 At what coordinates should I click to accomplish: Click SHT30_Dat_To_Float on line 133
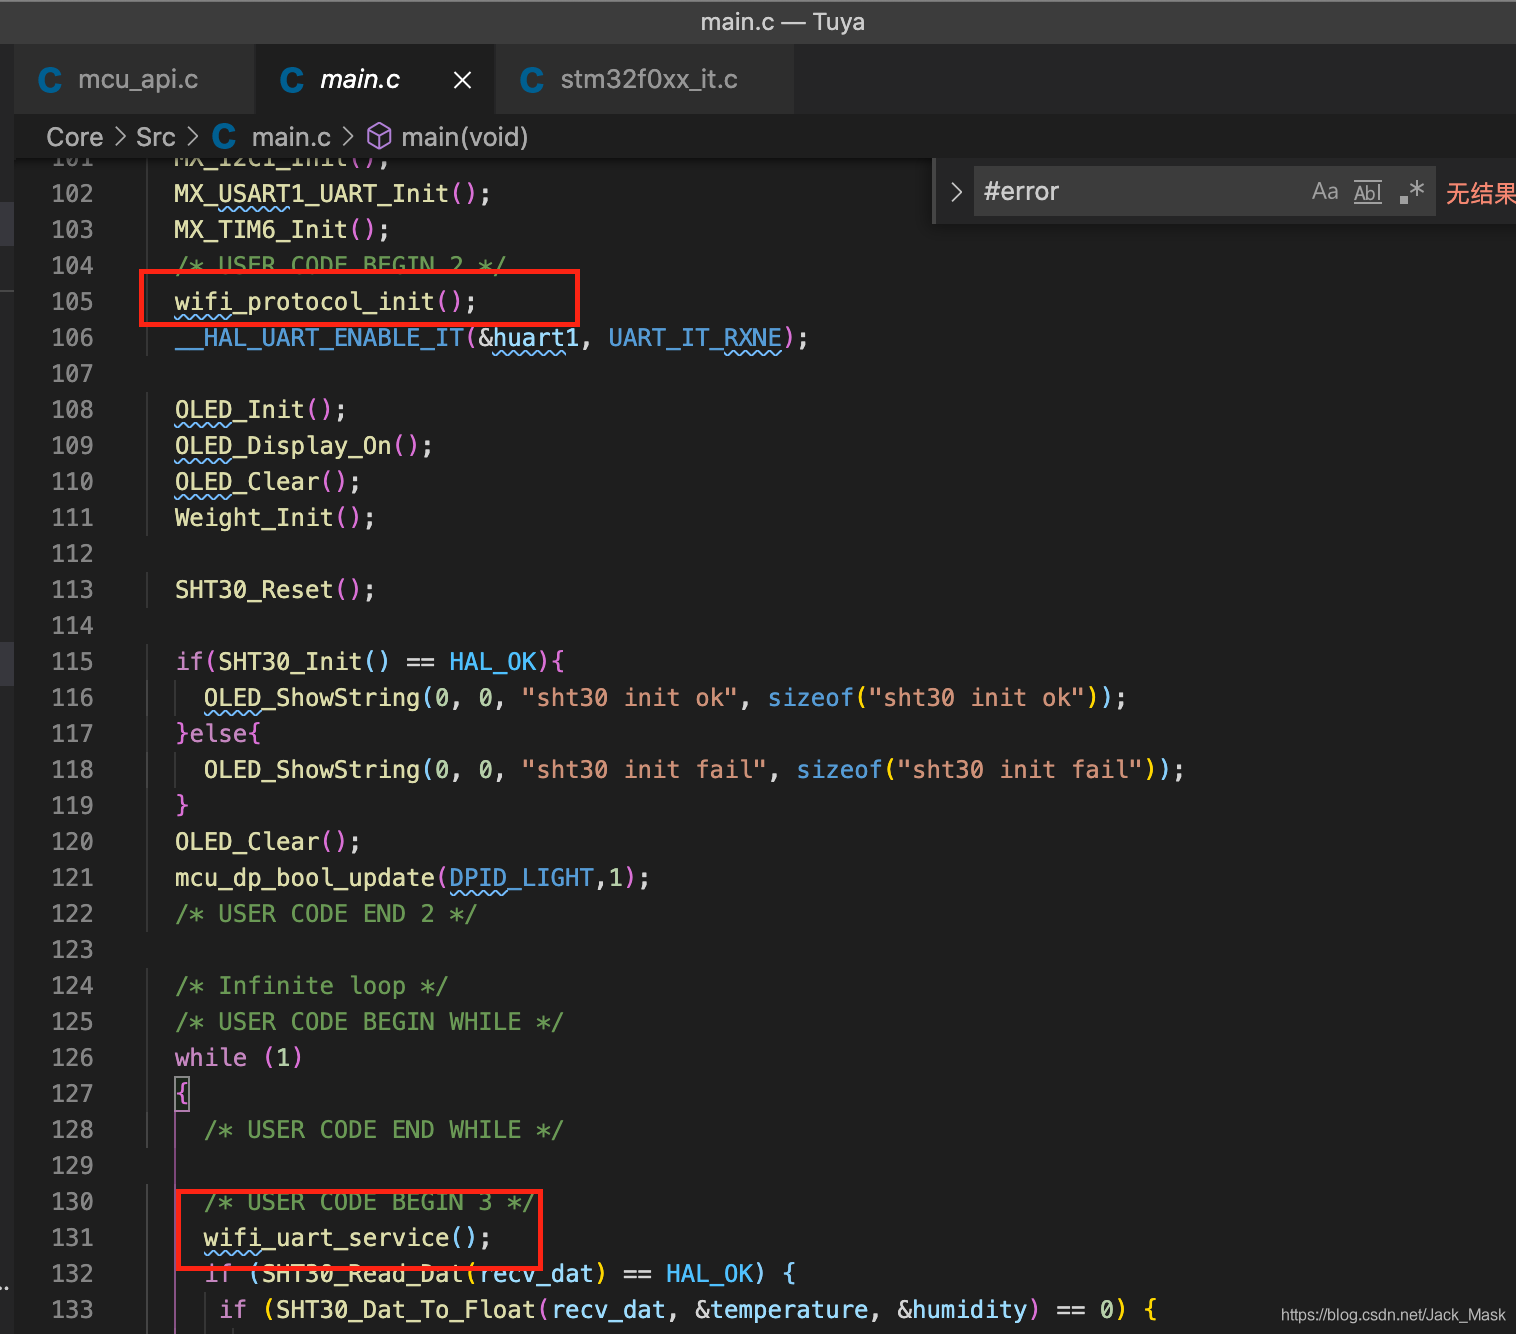coord(405,1309)
